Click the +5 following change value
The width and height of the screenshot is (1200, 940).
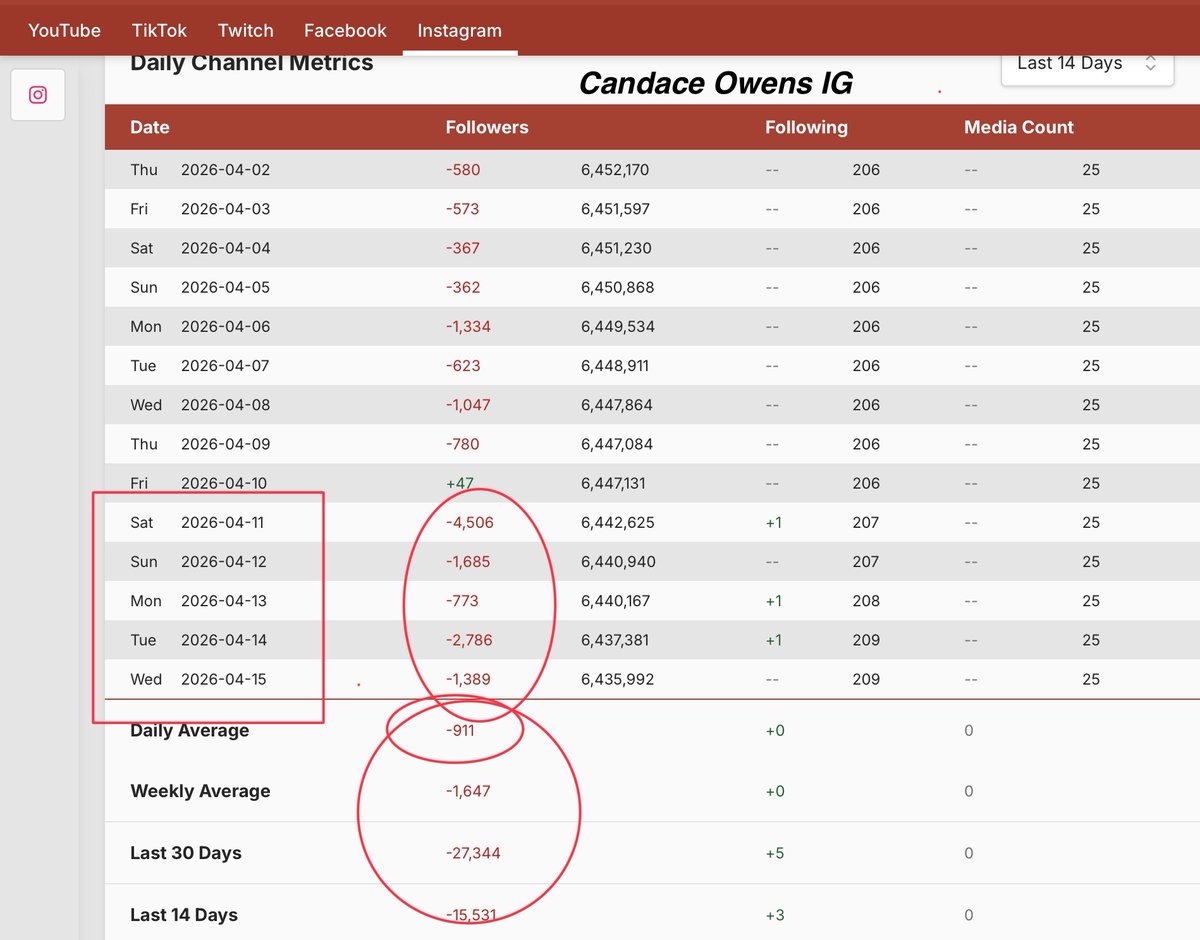(x=775, y=853)
